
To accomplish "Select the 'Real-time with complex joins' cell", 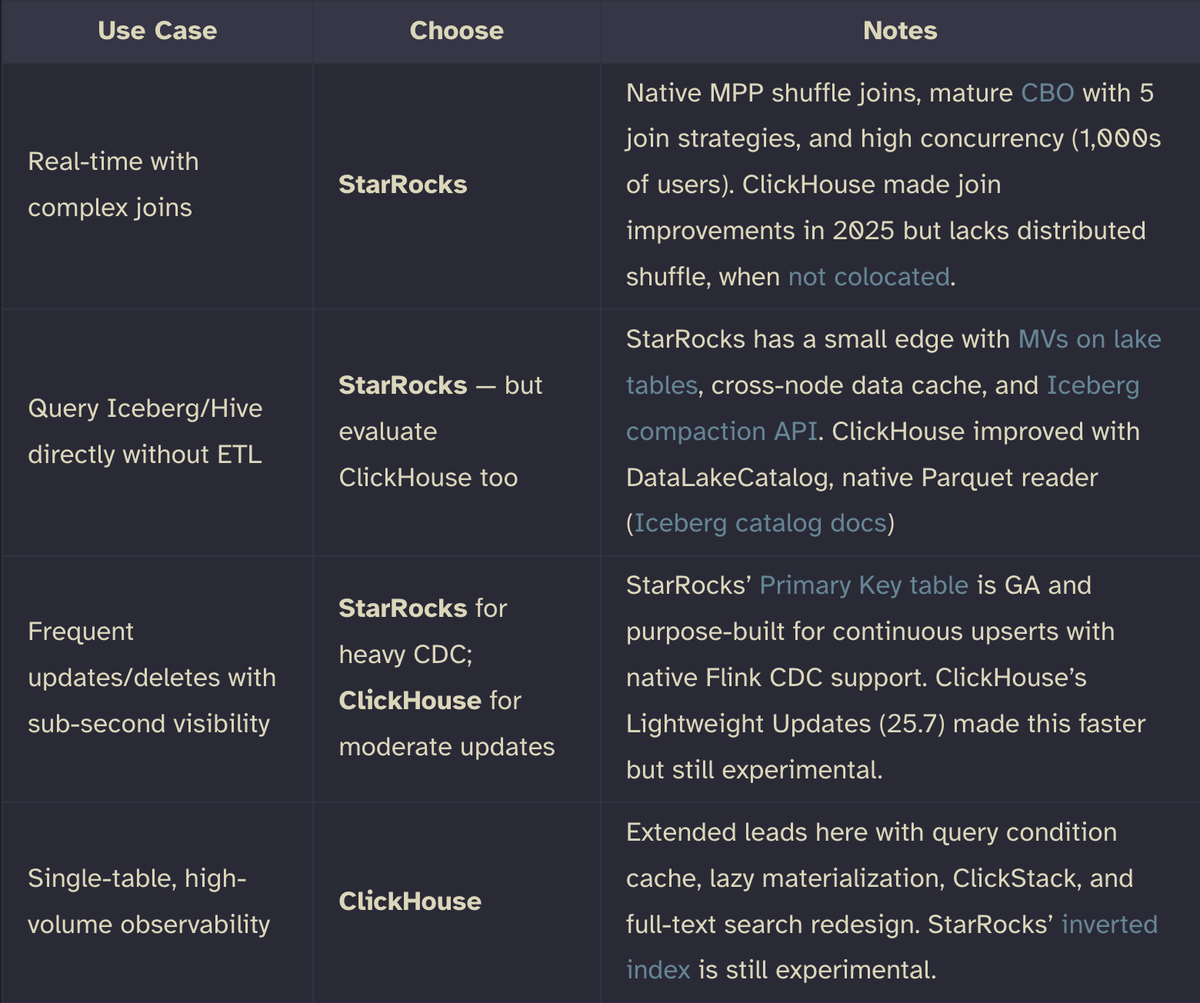I will point(157,185).
